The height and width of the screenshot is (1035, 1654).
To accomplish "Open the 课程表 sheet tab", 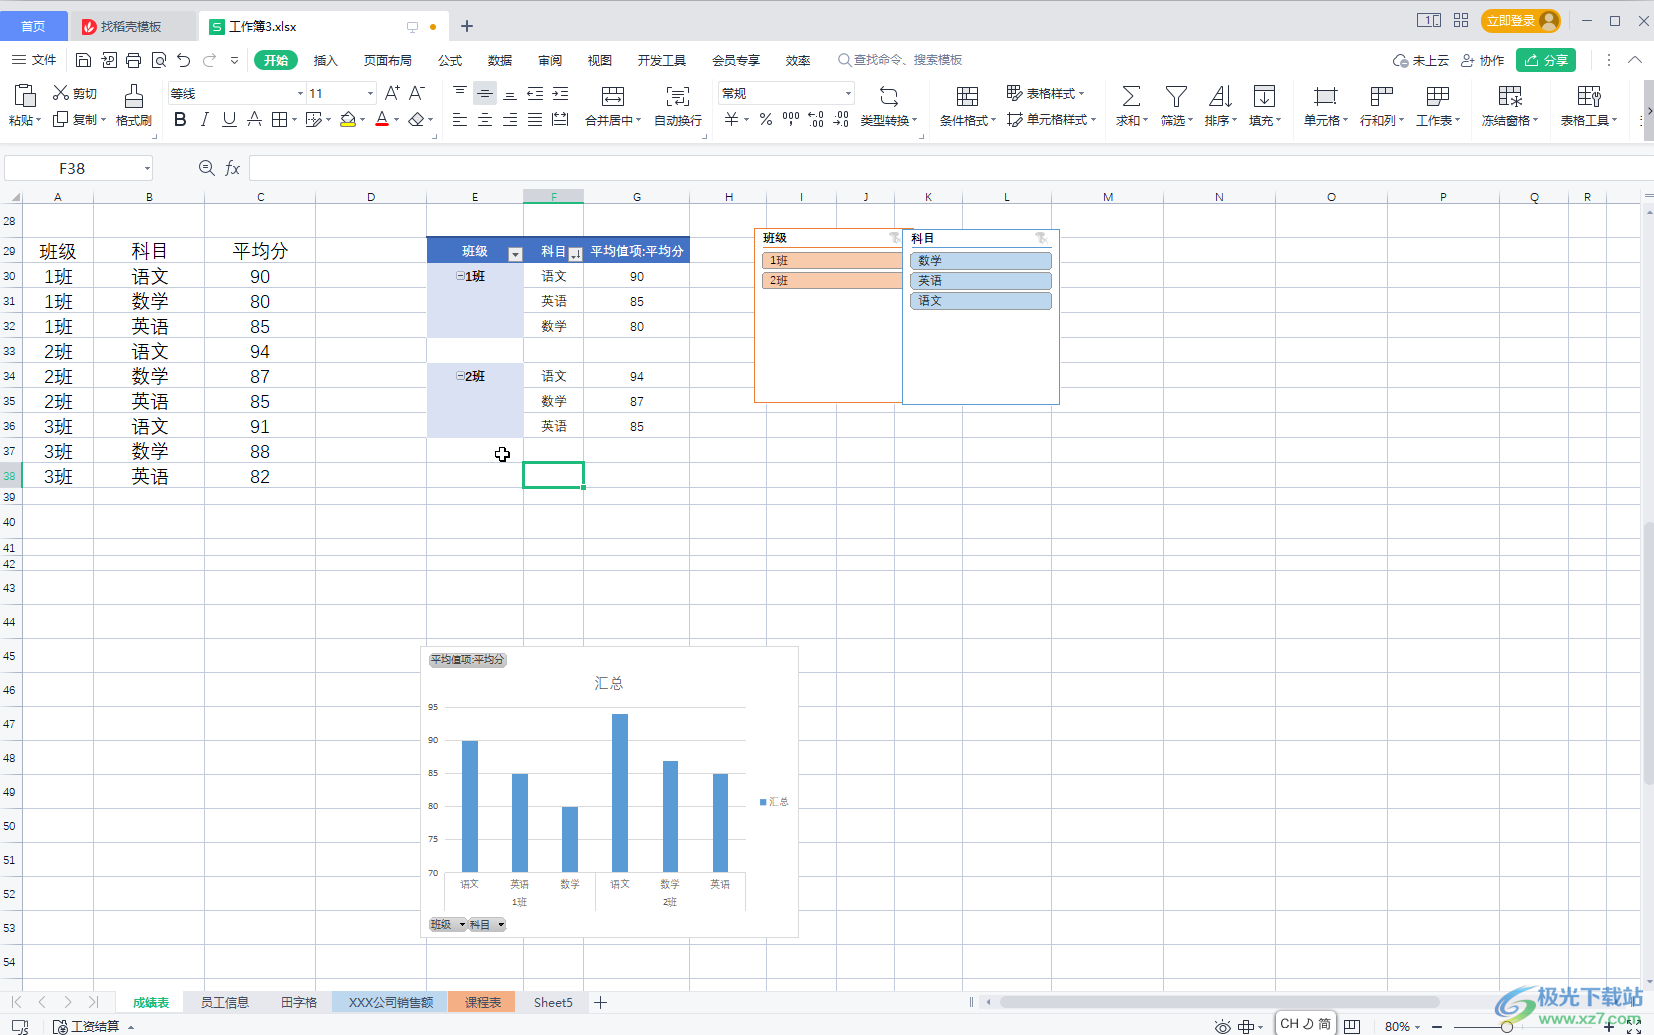I will [x=483, y=1002].
